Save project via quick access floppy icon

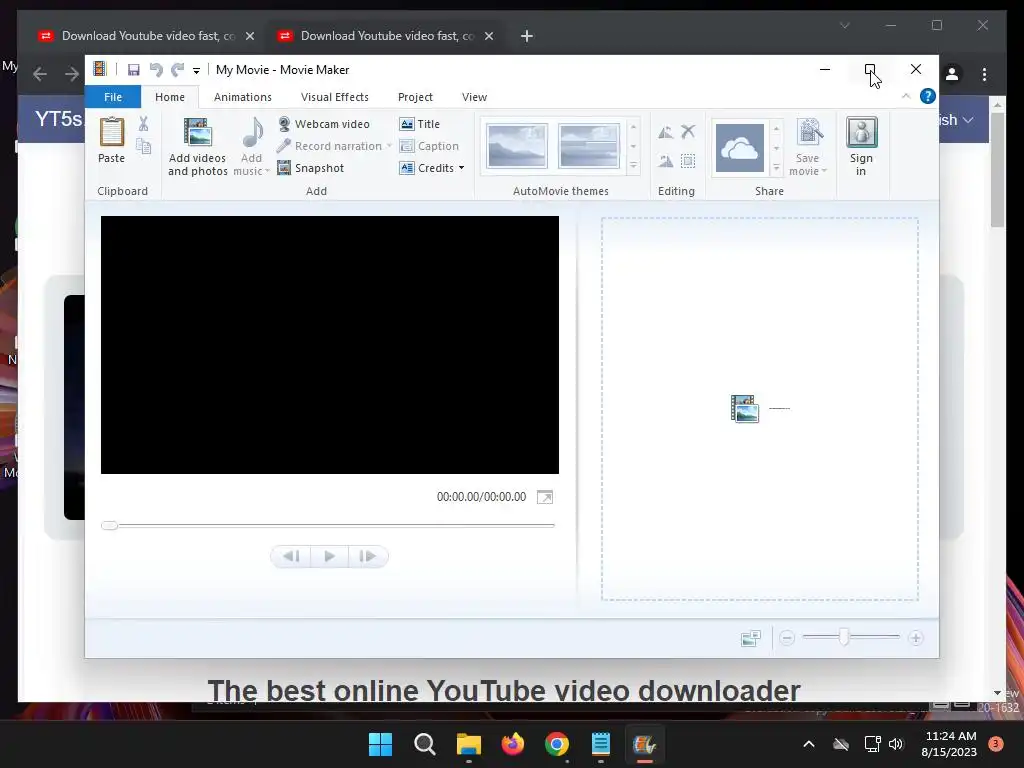point(133,70)
